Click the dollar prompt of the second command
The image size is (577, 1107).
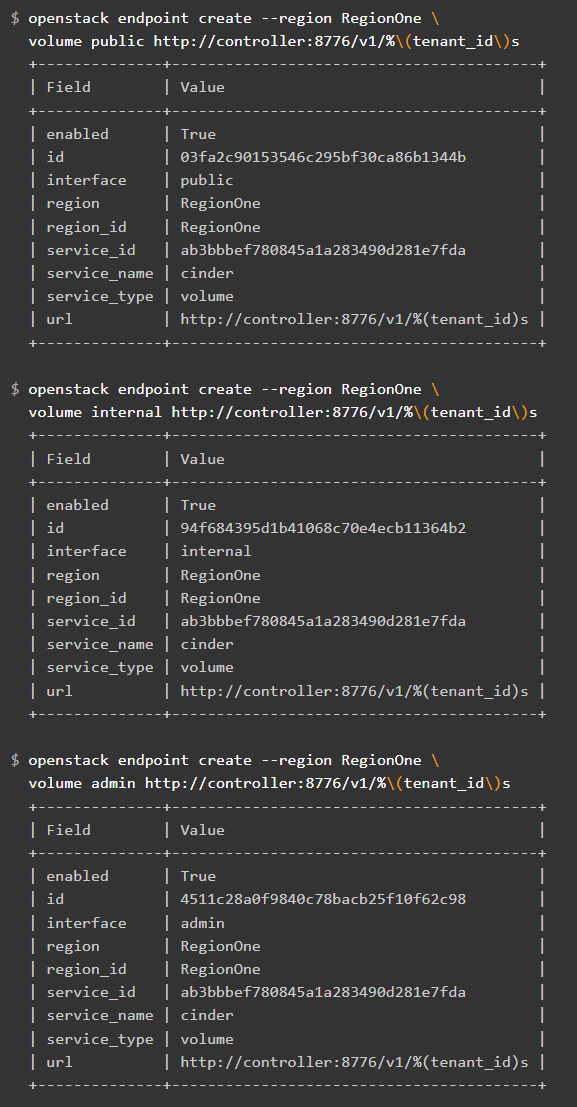(16, 389)
